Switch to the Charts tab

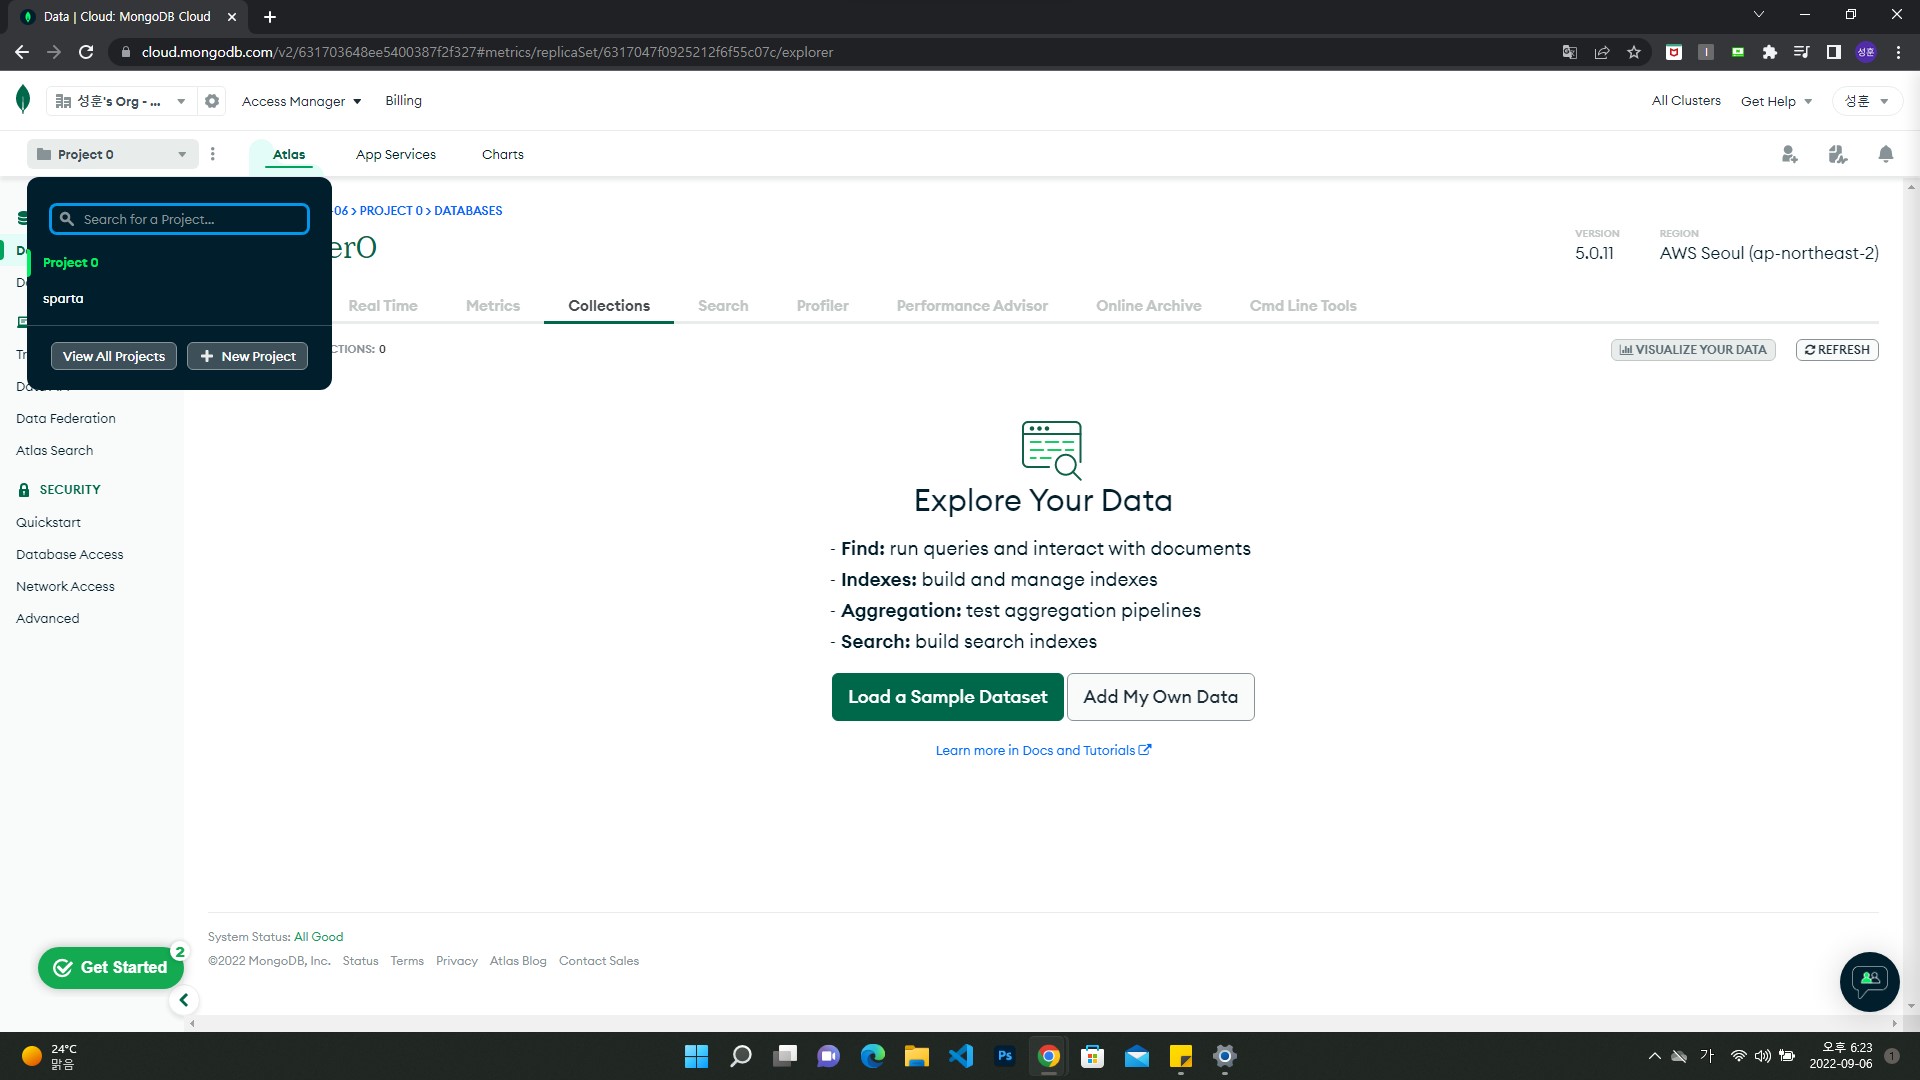click(x=503, y=154)
